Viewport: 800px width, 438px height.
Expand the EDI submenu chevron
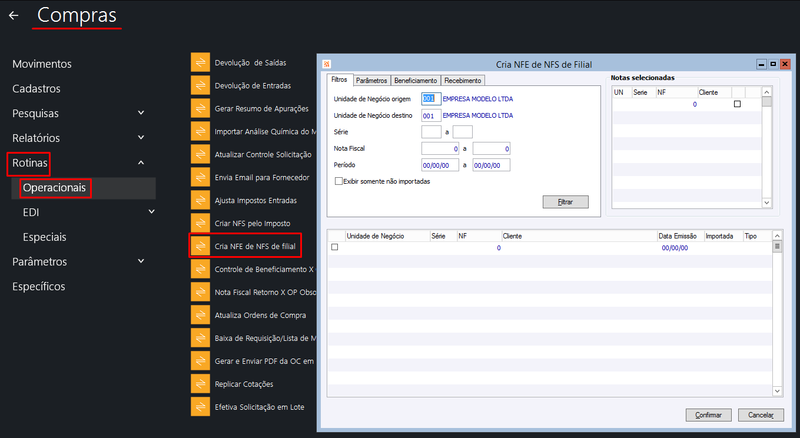point(151,211)
